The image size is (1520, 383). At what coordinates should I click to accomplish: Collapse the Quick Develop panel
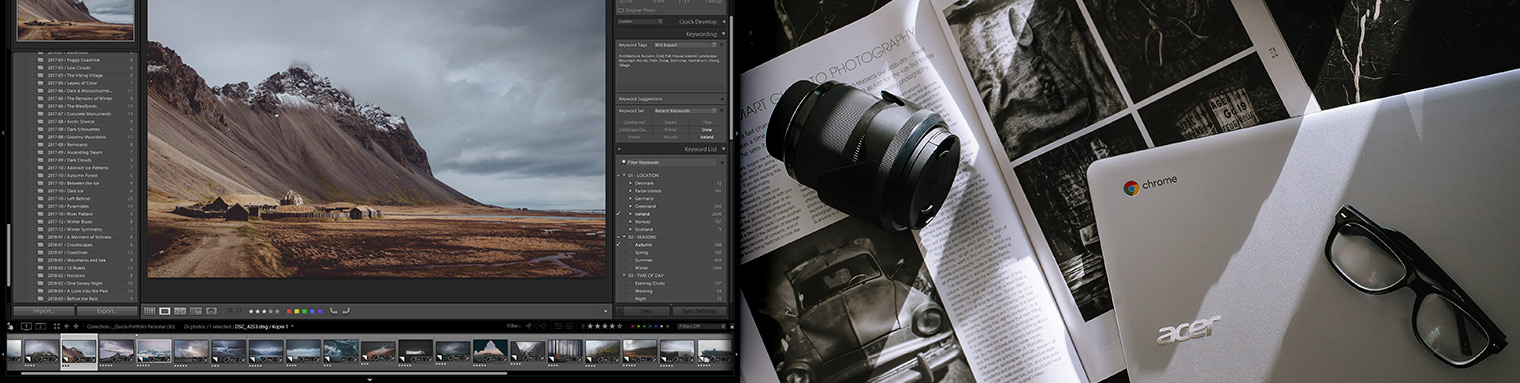[x=724, y=21]
